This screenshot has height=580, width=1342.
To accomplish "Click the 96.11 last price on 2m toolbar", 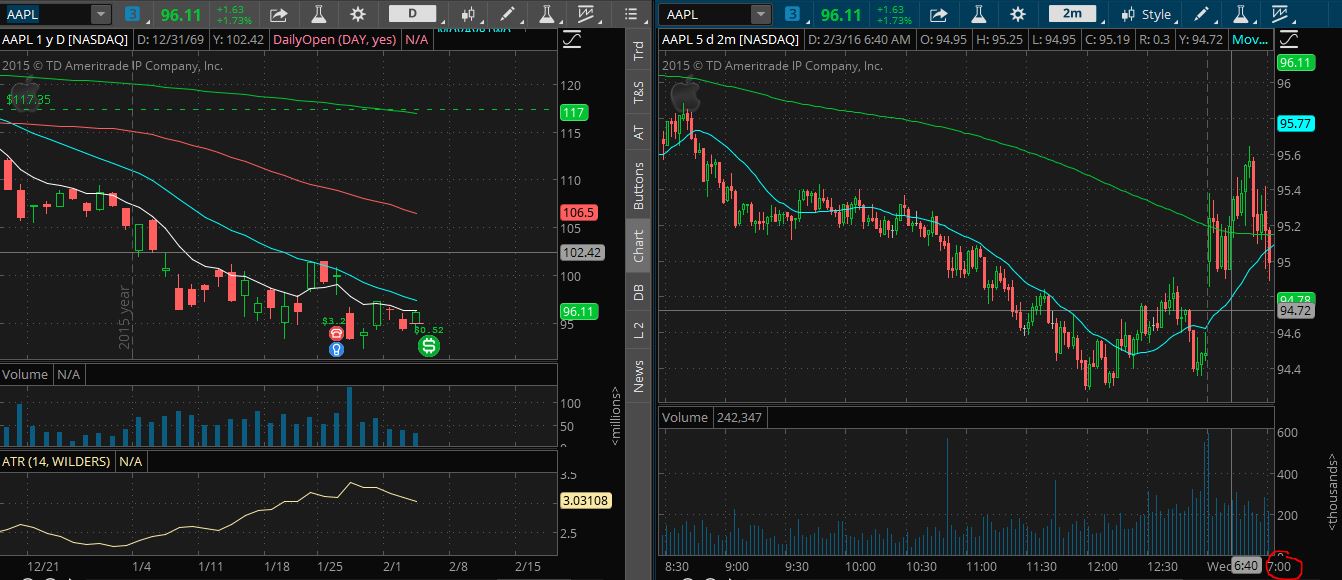I will 840,15.
